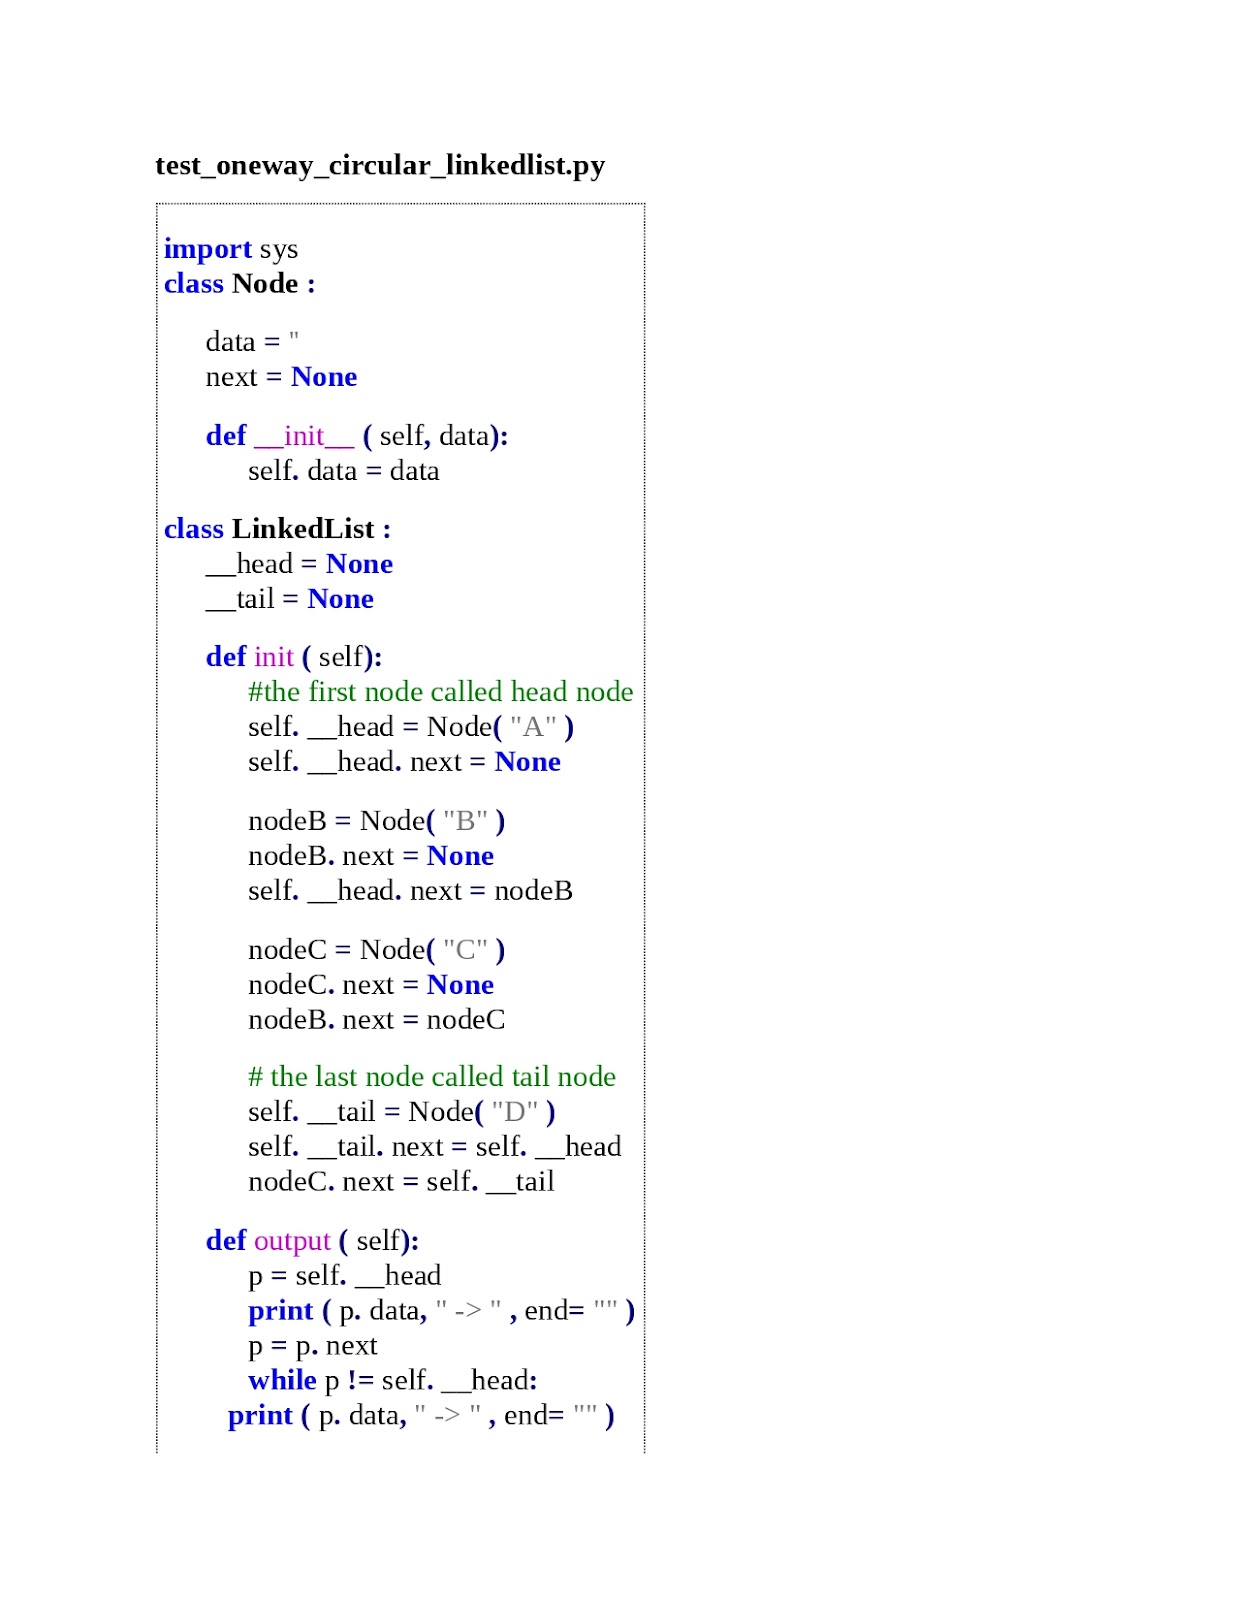The height and width of the screenshot is (1600, 1236).
Task: Click the line 'self. __tail. next = self. __head'
Action: (435, 1147)
